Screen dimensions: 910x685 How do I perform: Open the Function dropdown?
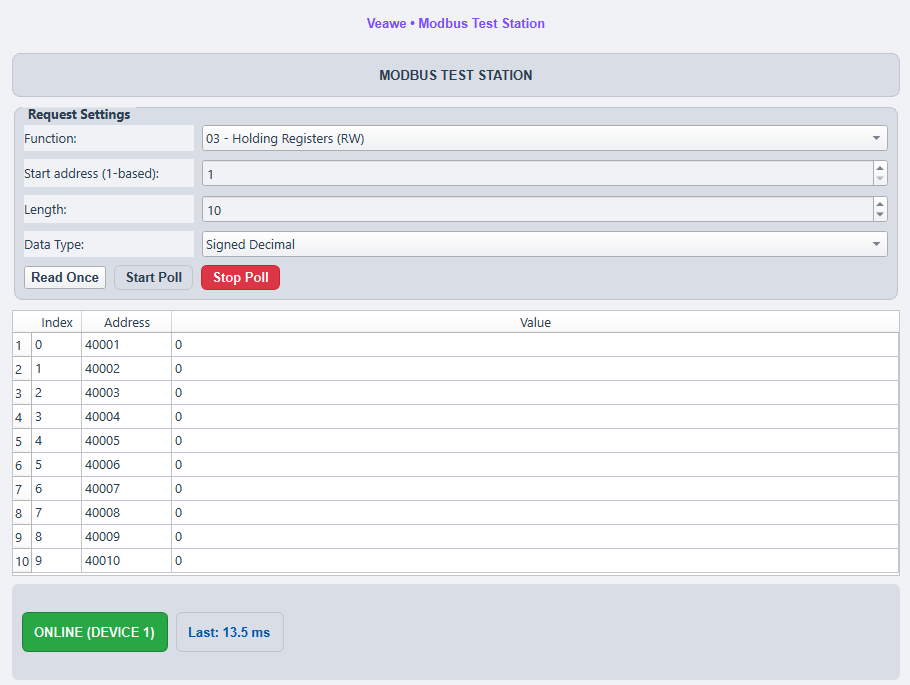click(x=545, y=138)
